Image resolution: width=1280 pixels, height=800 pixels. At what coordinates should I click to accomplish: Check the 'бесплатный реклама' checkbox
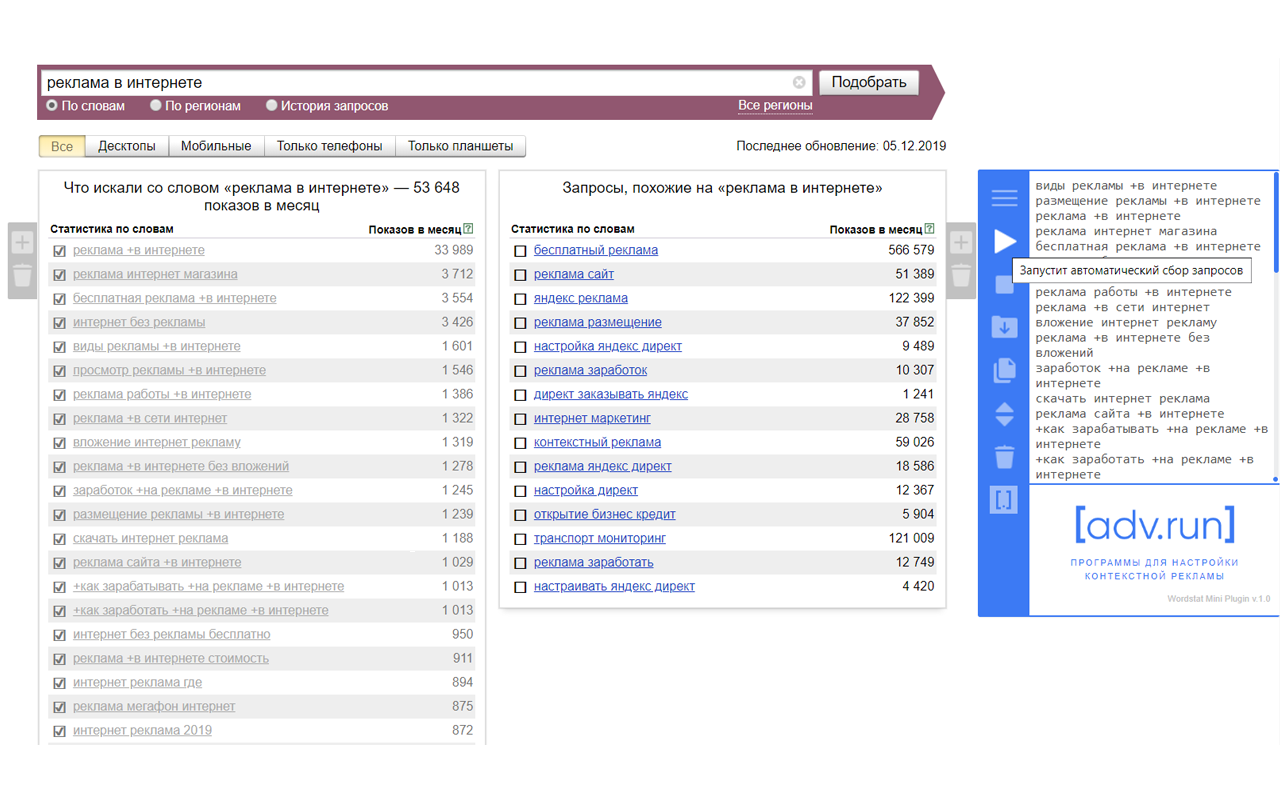point(520,251)
